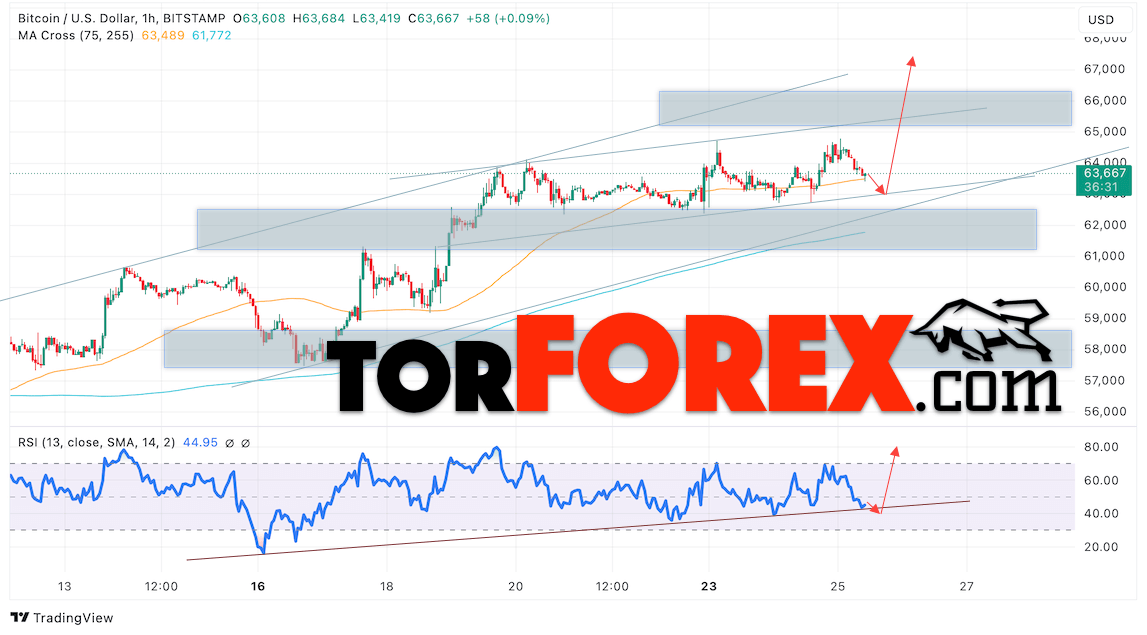The image size is (1147, 635).
Task: Click the 62,000 price axis label
Action: point(1105,225)
